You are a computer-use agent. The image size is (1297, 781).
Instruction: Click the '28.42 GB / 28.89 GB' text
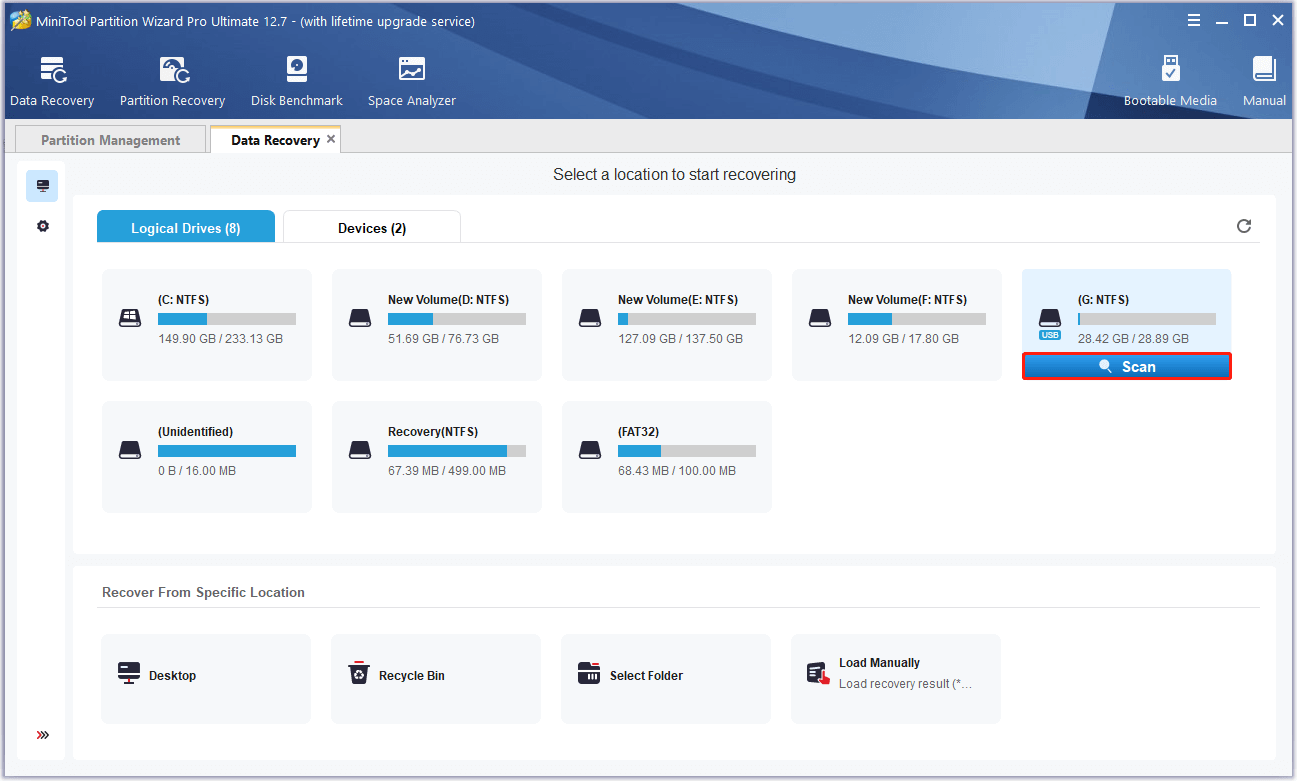point(1133,339)
